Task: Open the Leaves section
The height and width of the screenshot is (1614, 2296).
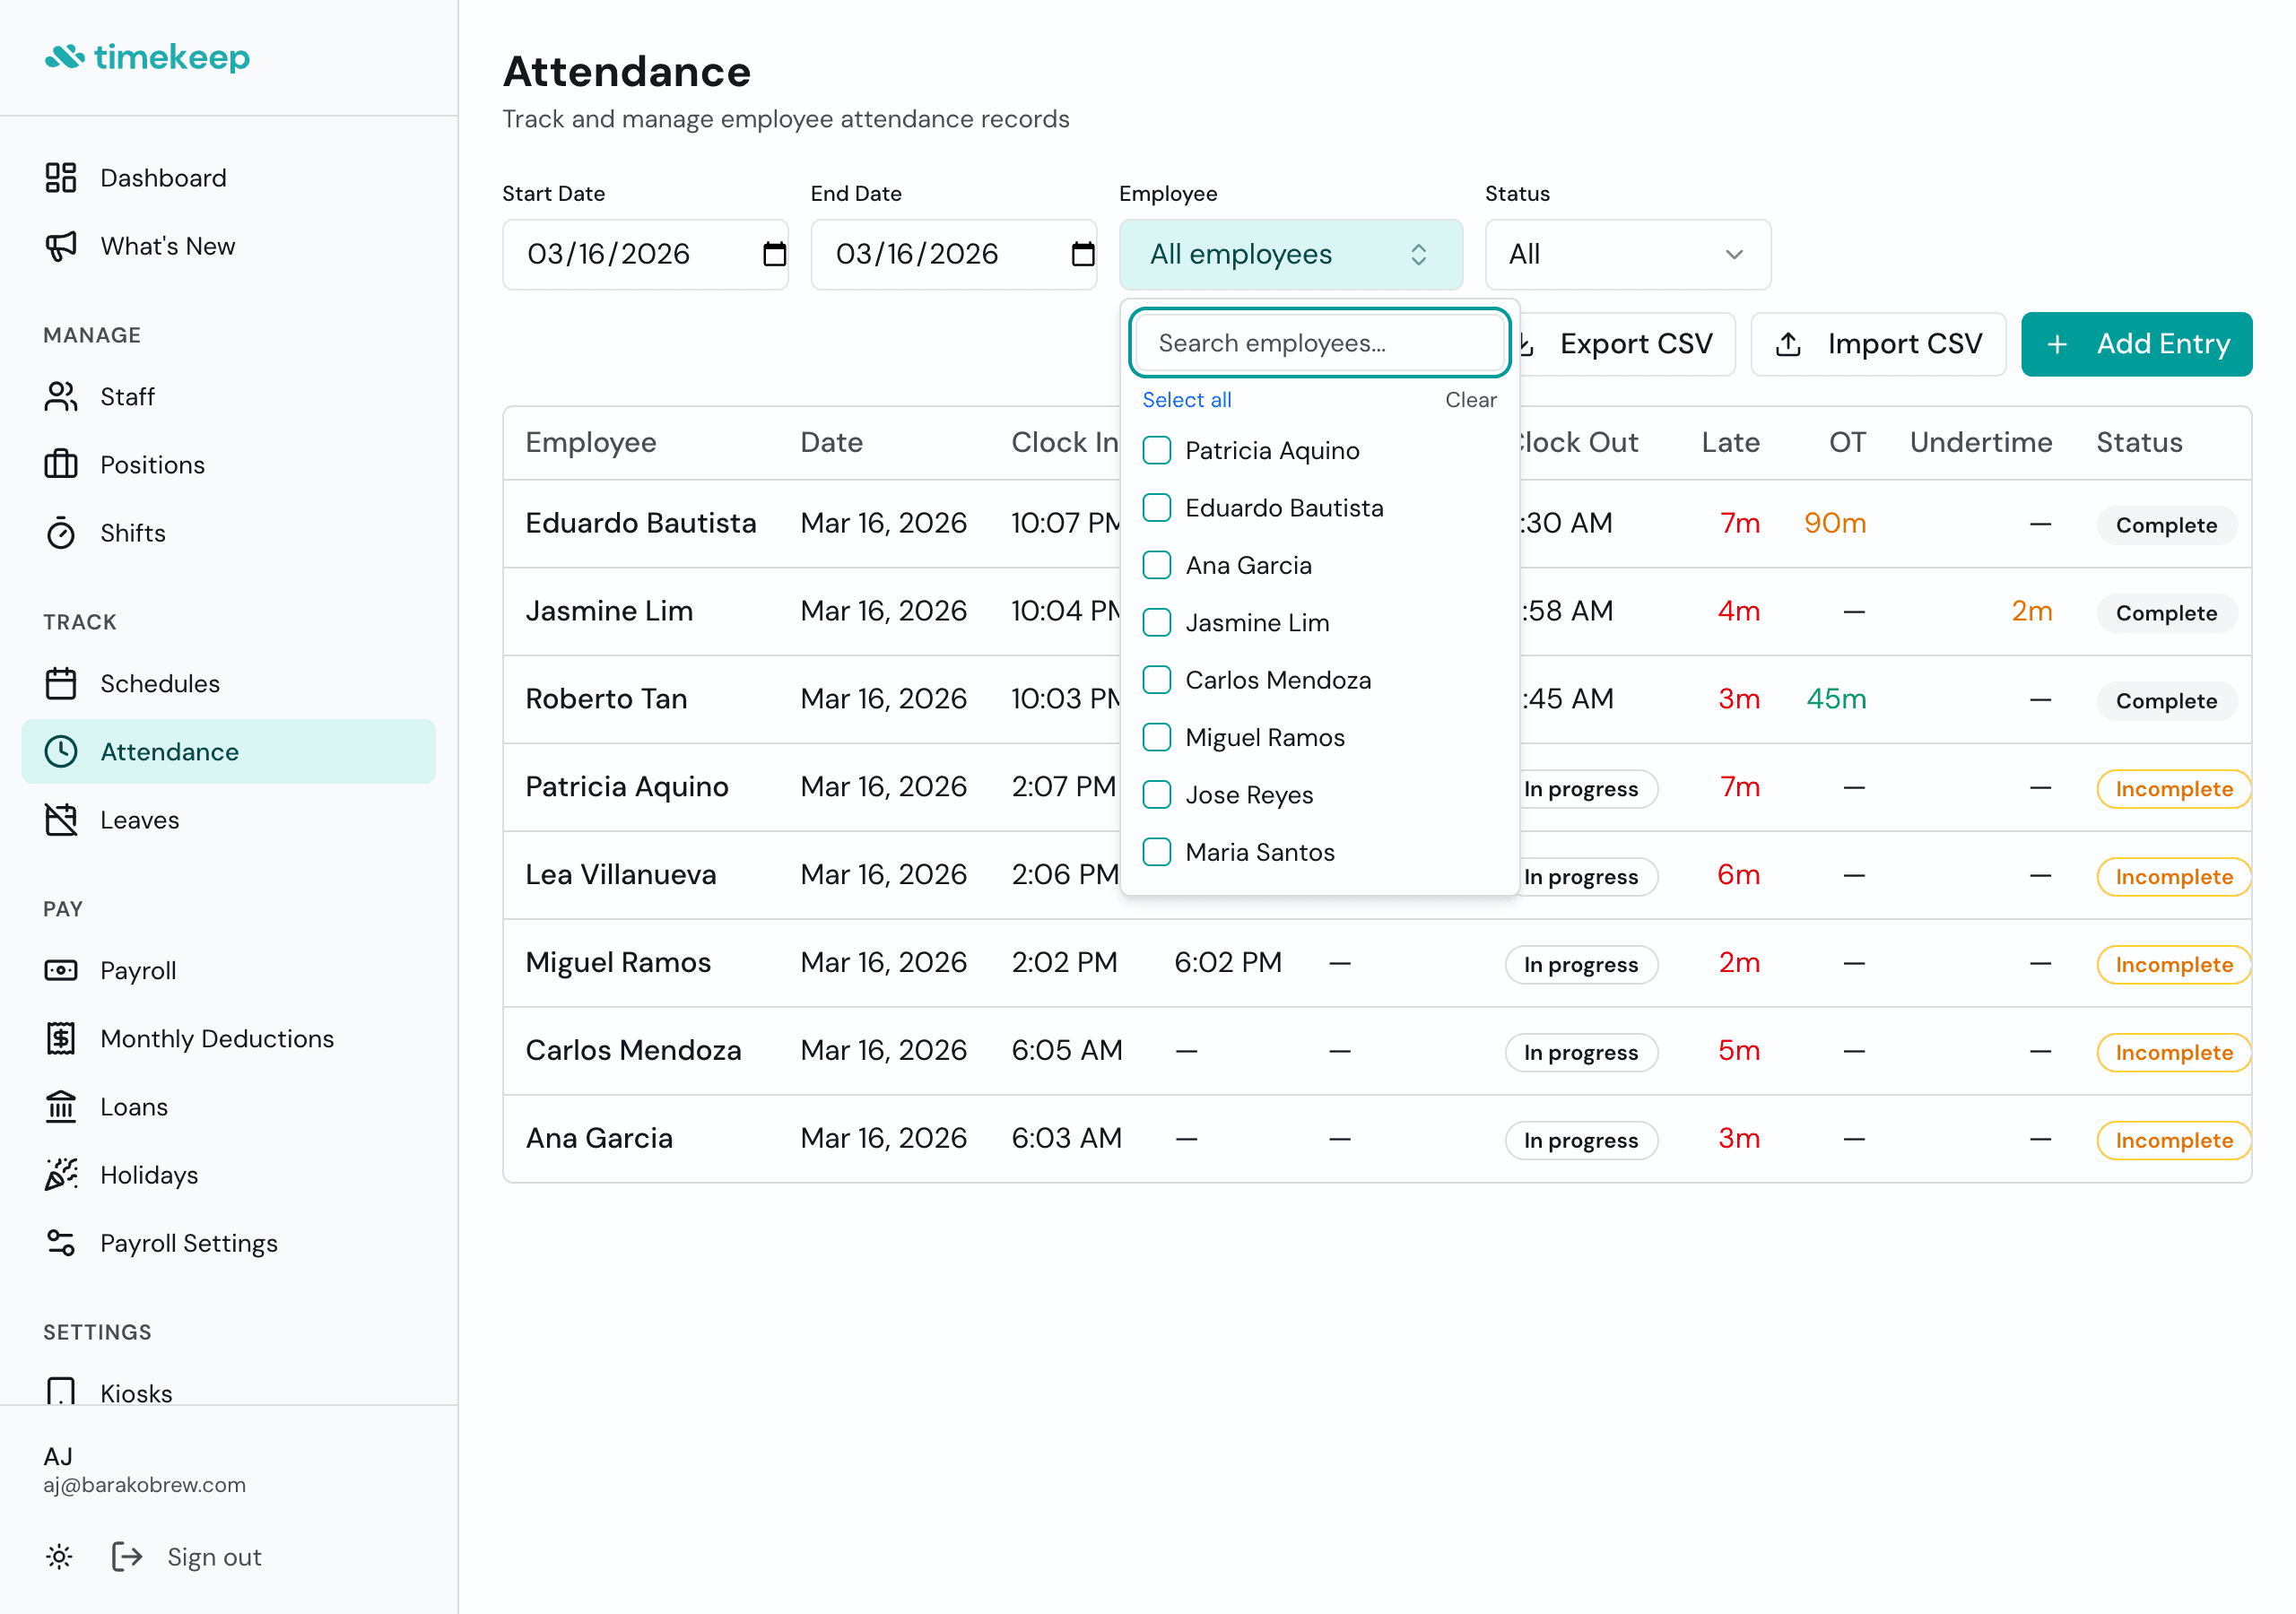Action: coord(140,819)
